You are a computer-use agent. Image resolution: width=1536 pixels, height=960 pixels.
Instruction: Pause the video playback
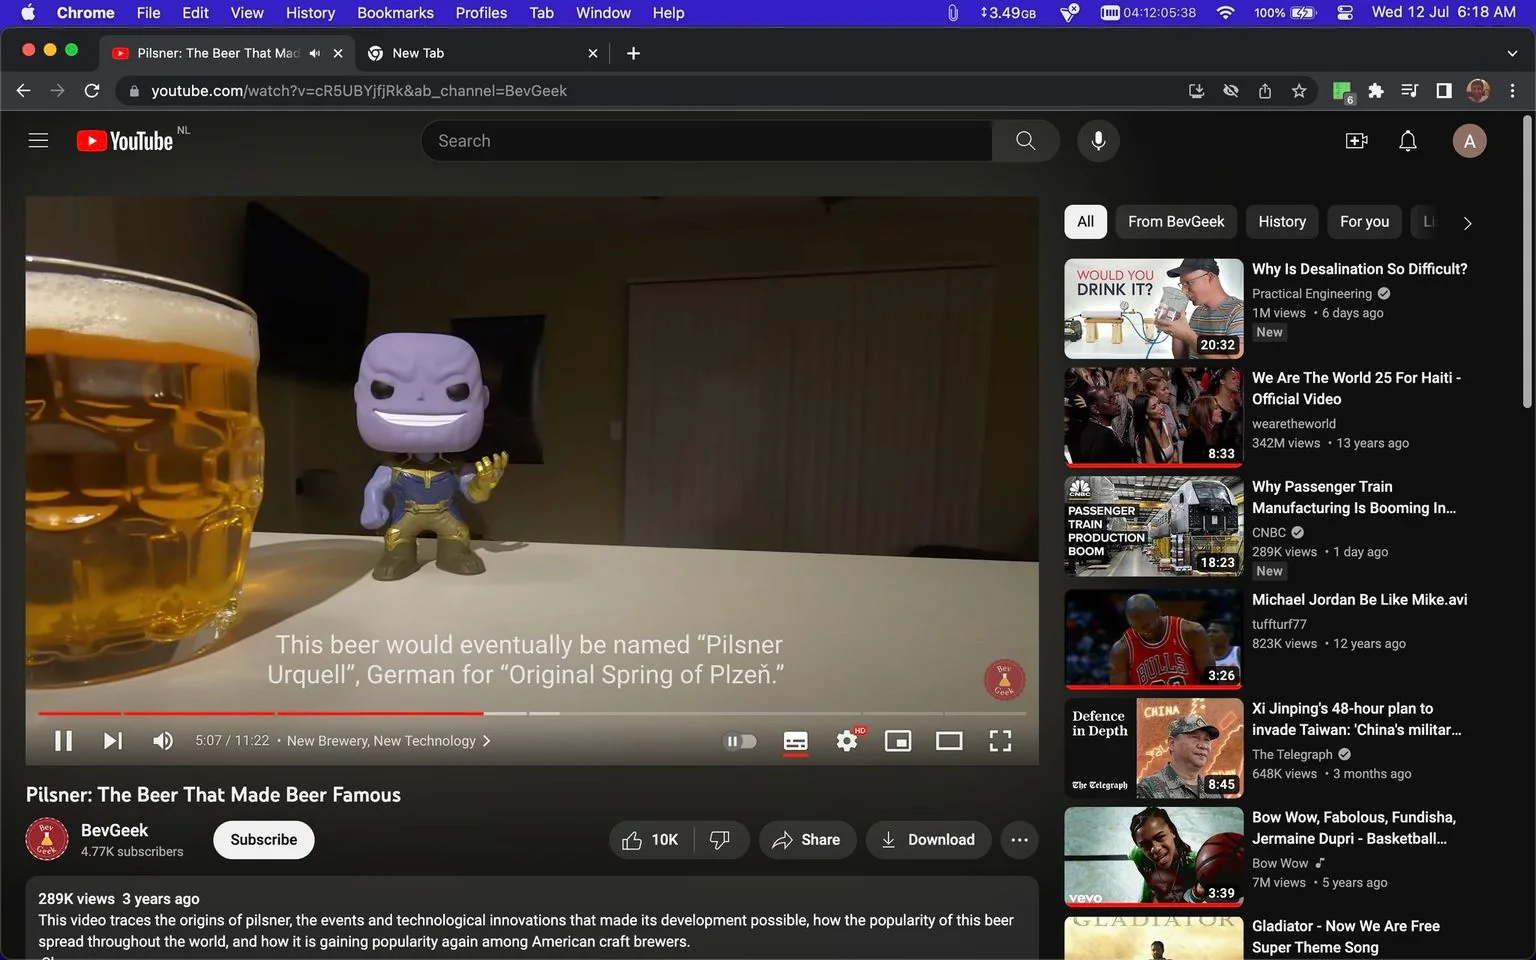(x=63, y=741)
